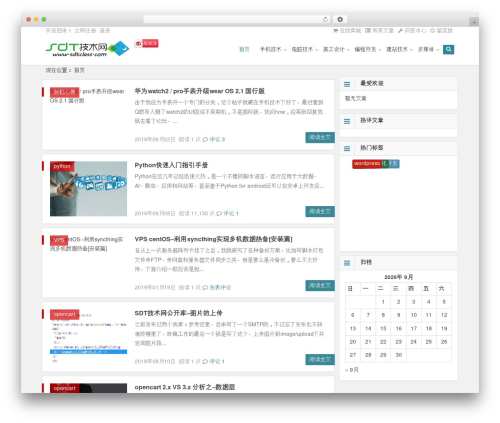Select the wordpress tag under 热门标签
This screenshot has height=423, width=500.
coord(367,164)
